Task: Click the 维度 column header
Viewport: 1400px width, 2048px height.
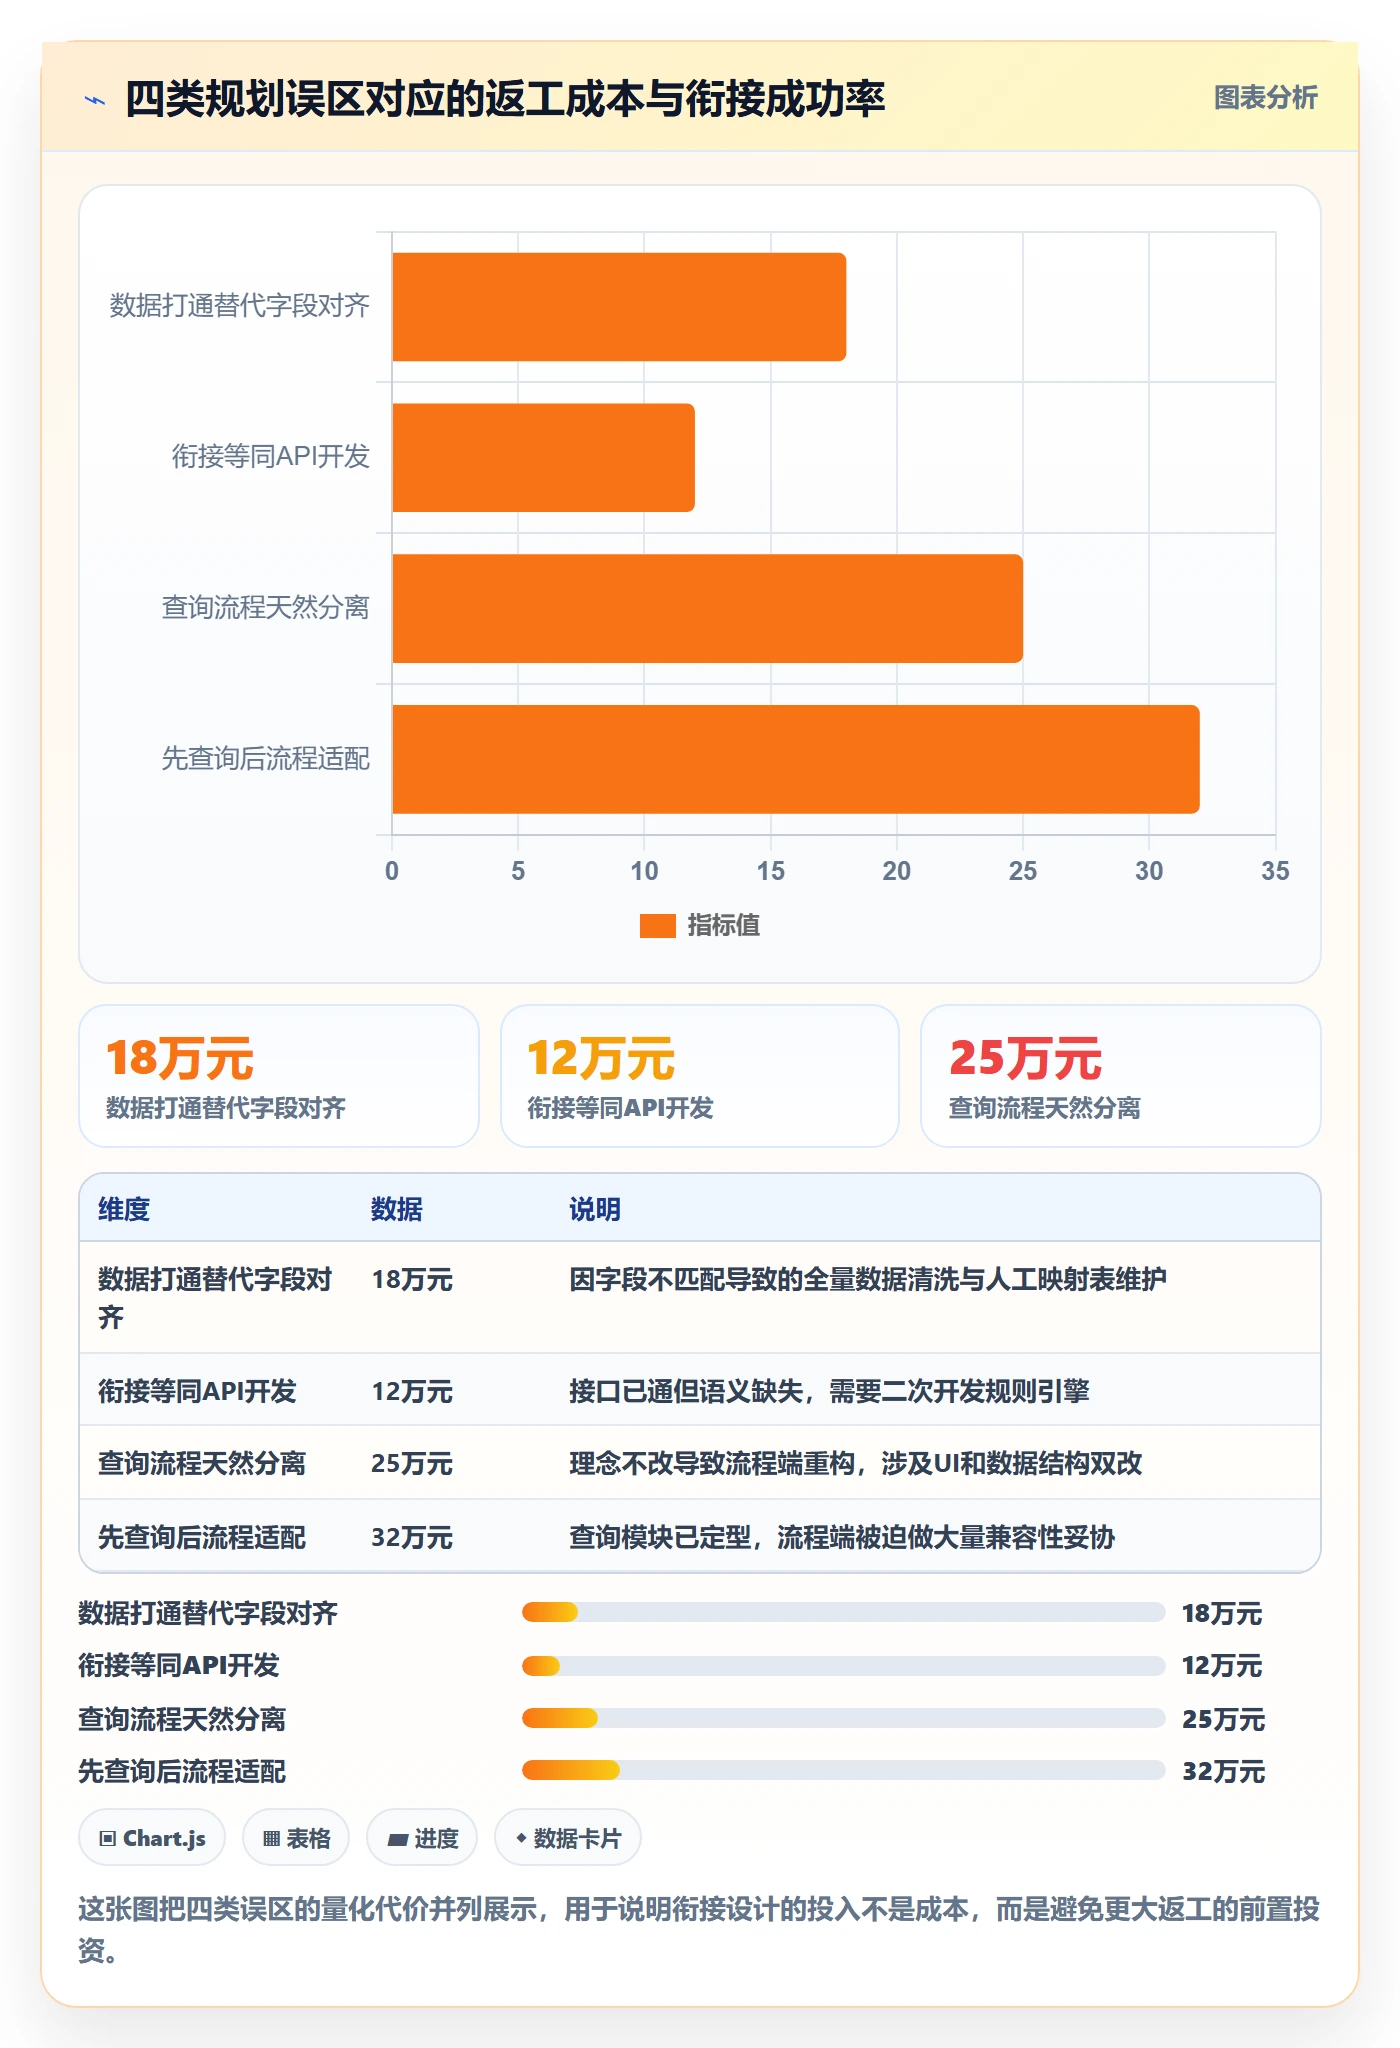Action: pos(124,1209)
